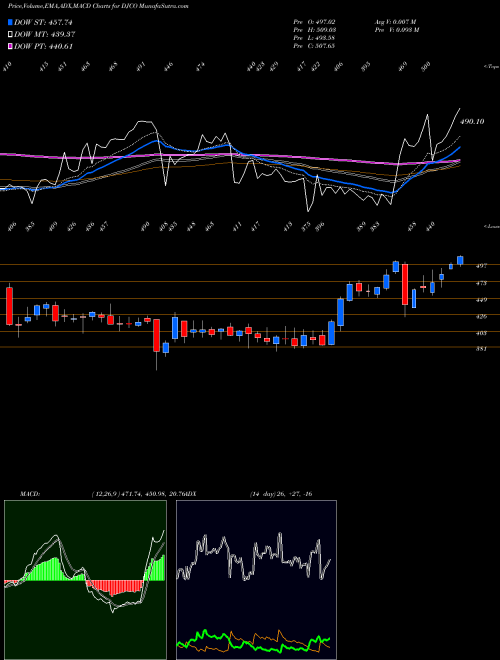This screenshot has height=660, width=500.
Task: Click the 490.10 price label on EMA chart
Action: 472,121
